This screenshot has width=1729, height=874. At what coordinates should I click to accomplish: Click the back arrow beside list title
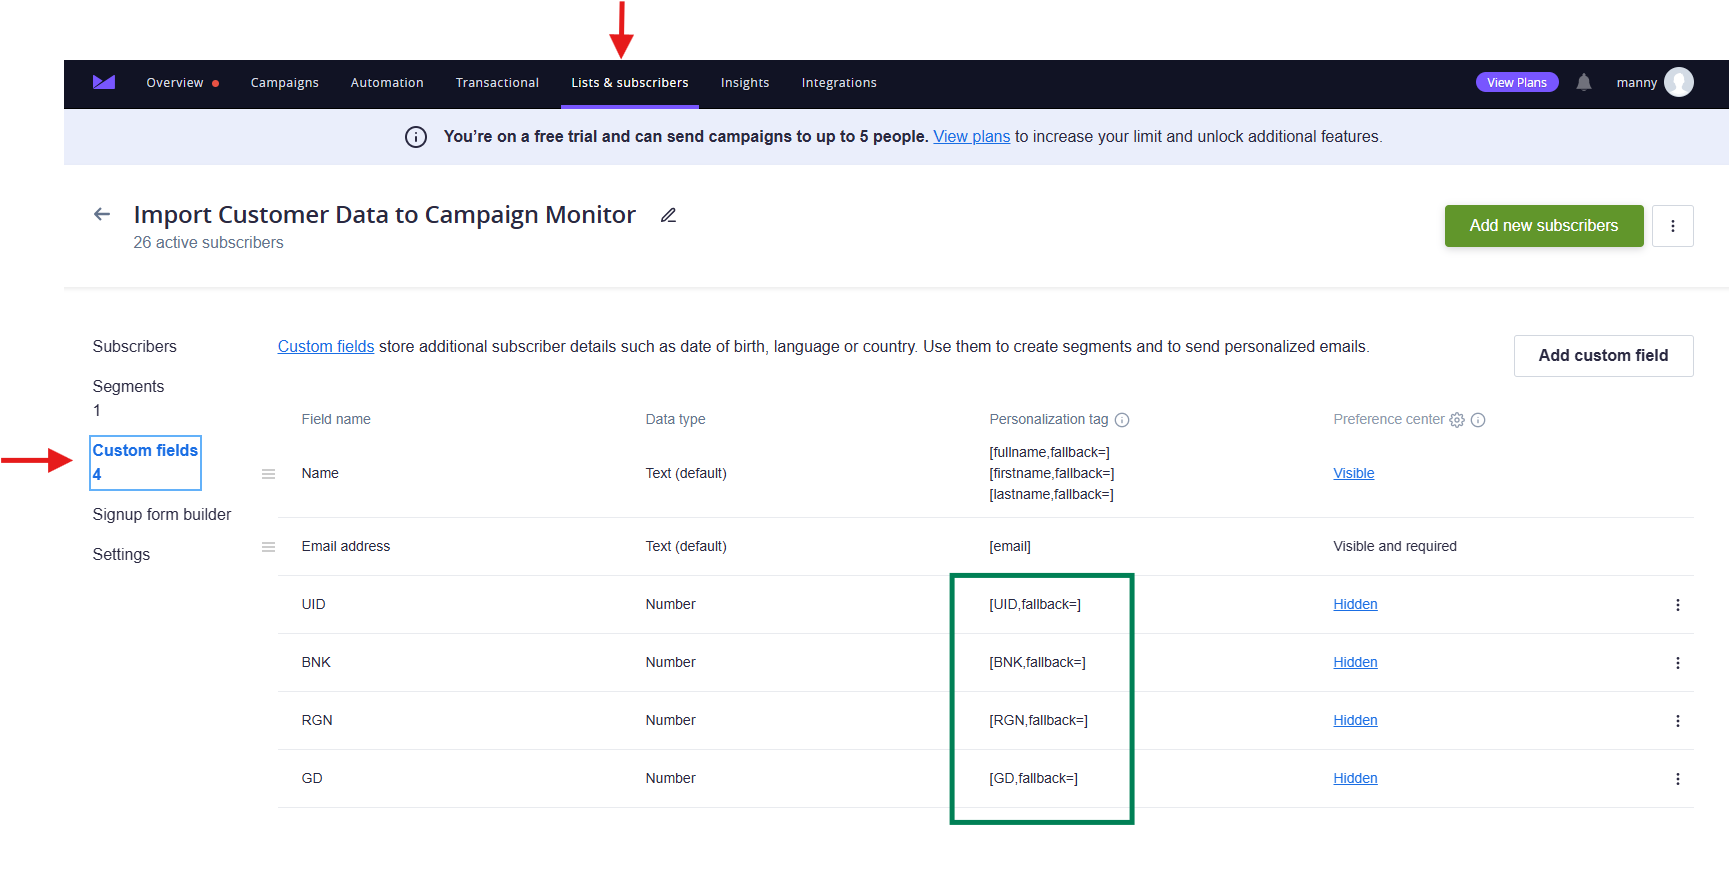tap(102, 214)
